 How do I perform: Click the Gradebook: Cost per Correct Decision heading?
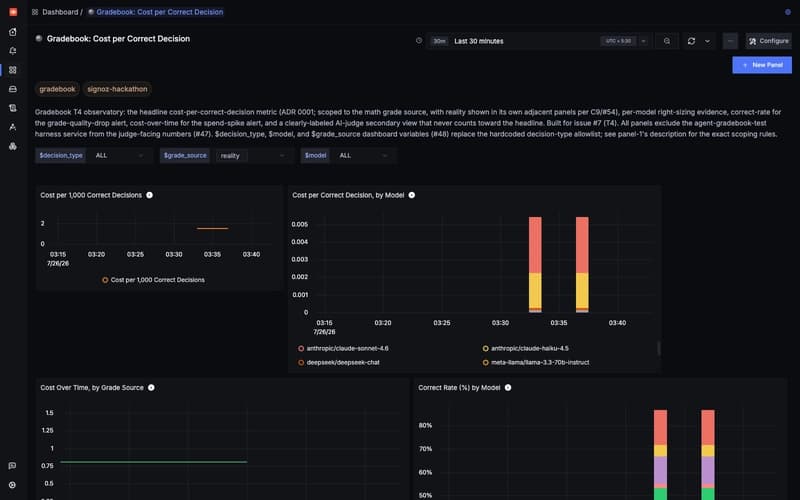tap(118, 39)
